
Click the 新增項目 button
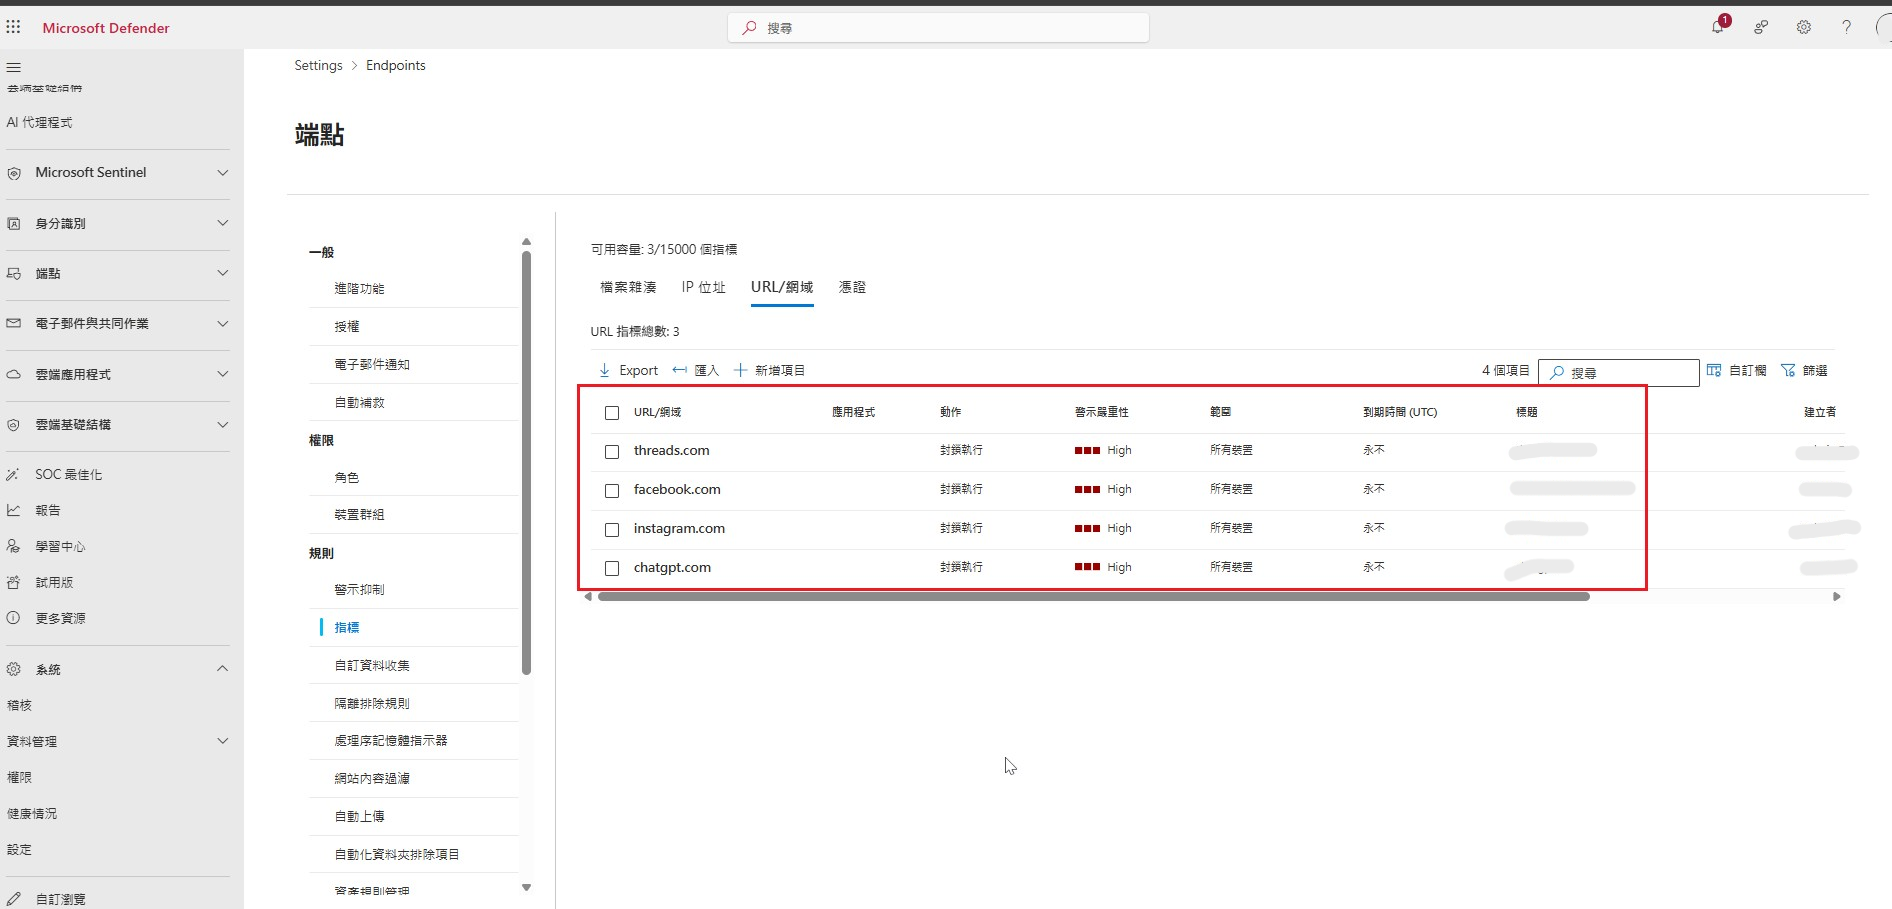pyautogui.click(x=769, y=370)
